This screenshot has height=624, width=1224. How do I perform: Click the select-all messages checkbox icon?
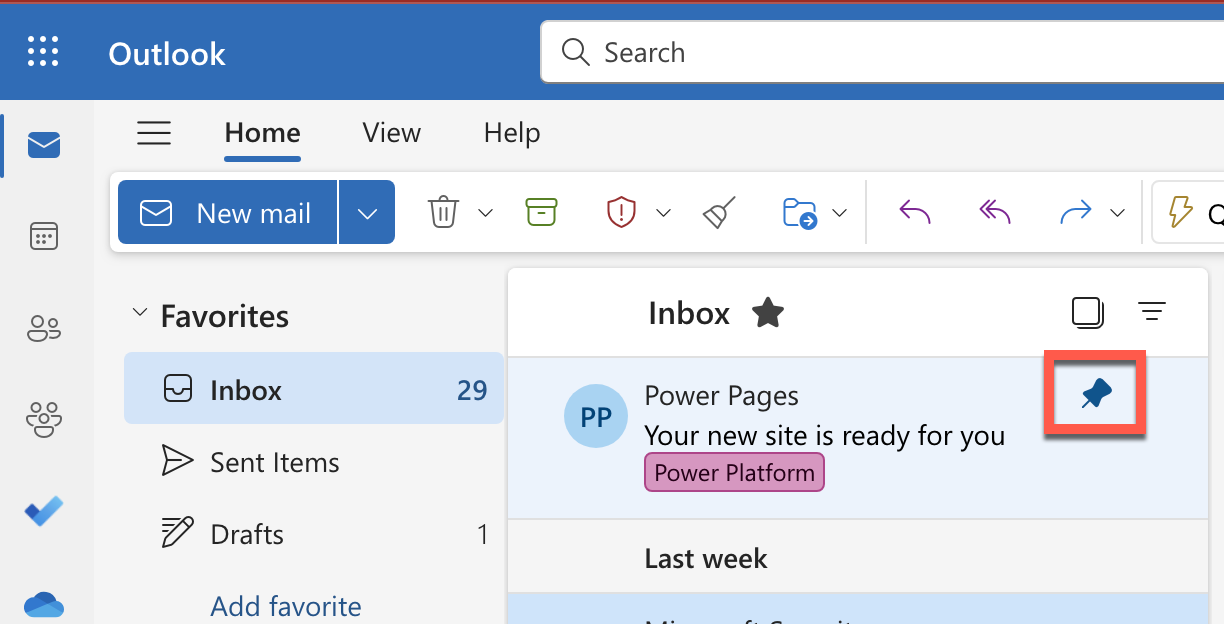[1087, 312]
